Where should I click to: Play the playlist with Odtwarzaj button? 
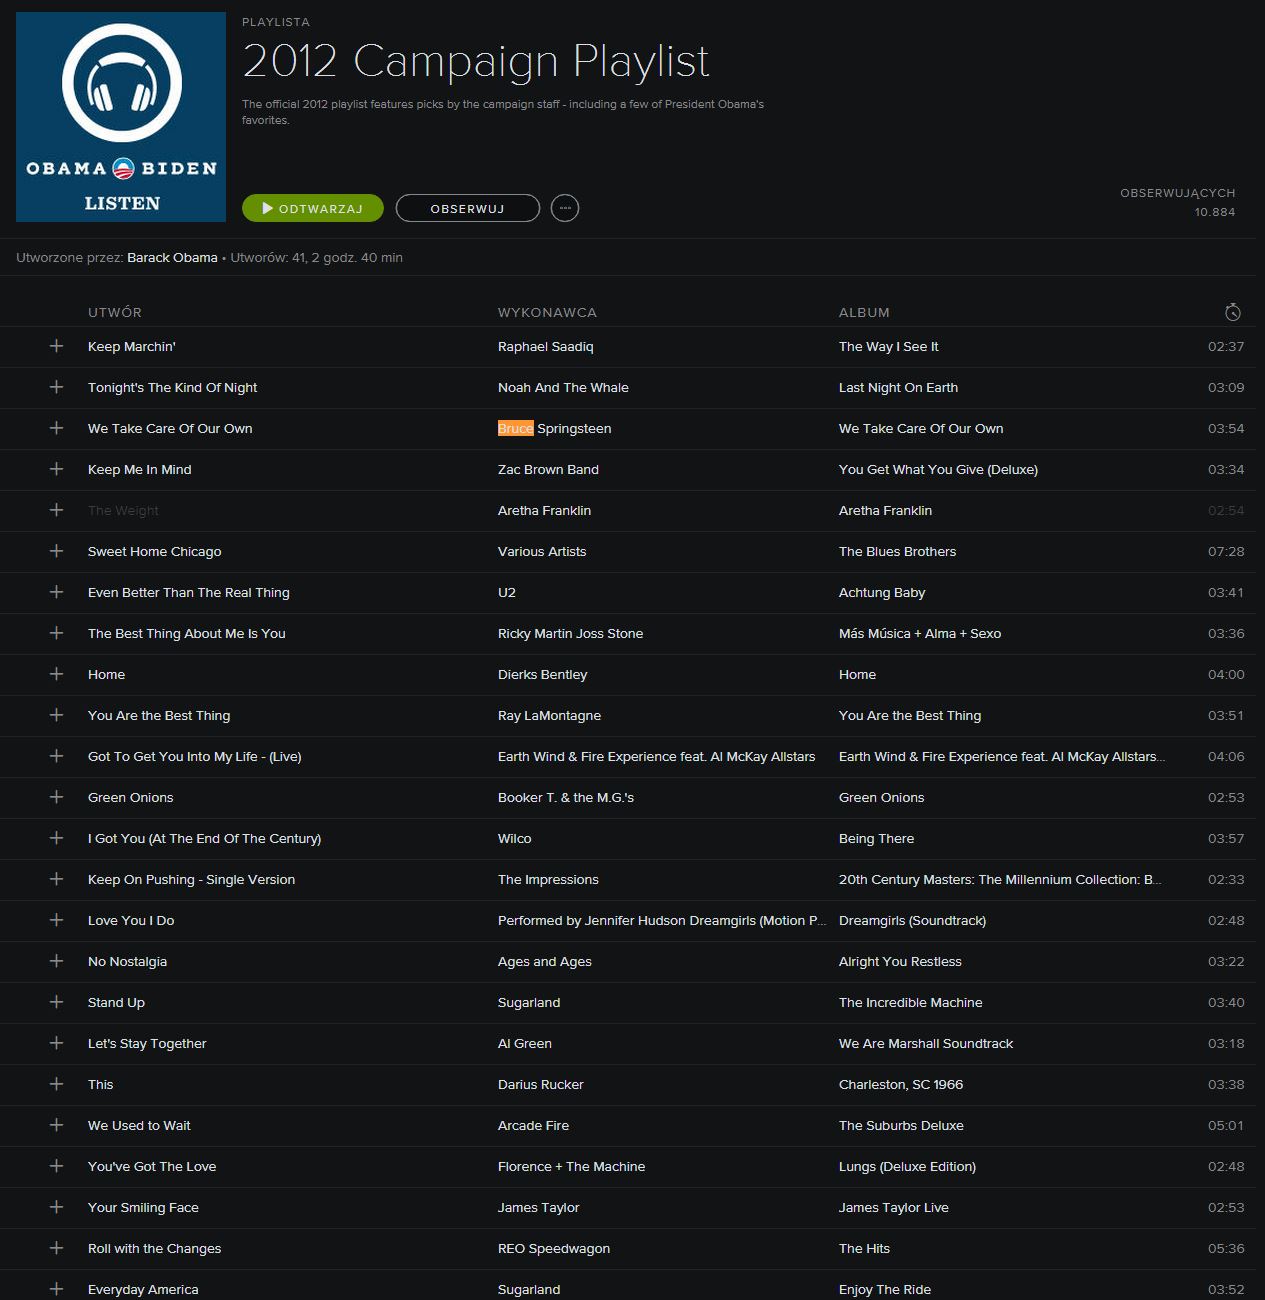pyautogui.click(x=313, y=208)
